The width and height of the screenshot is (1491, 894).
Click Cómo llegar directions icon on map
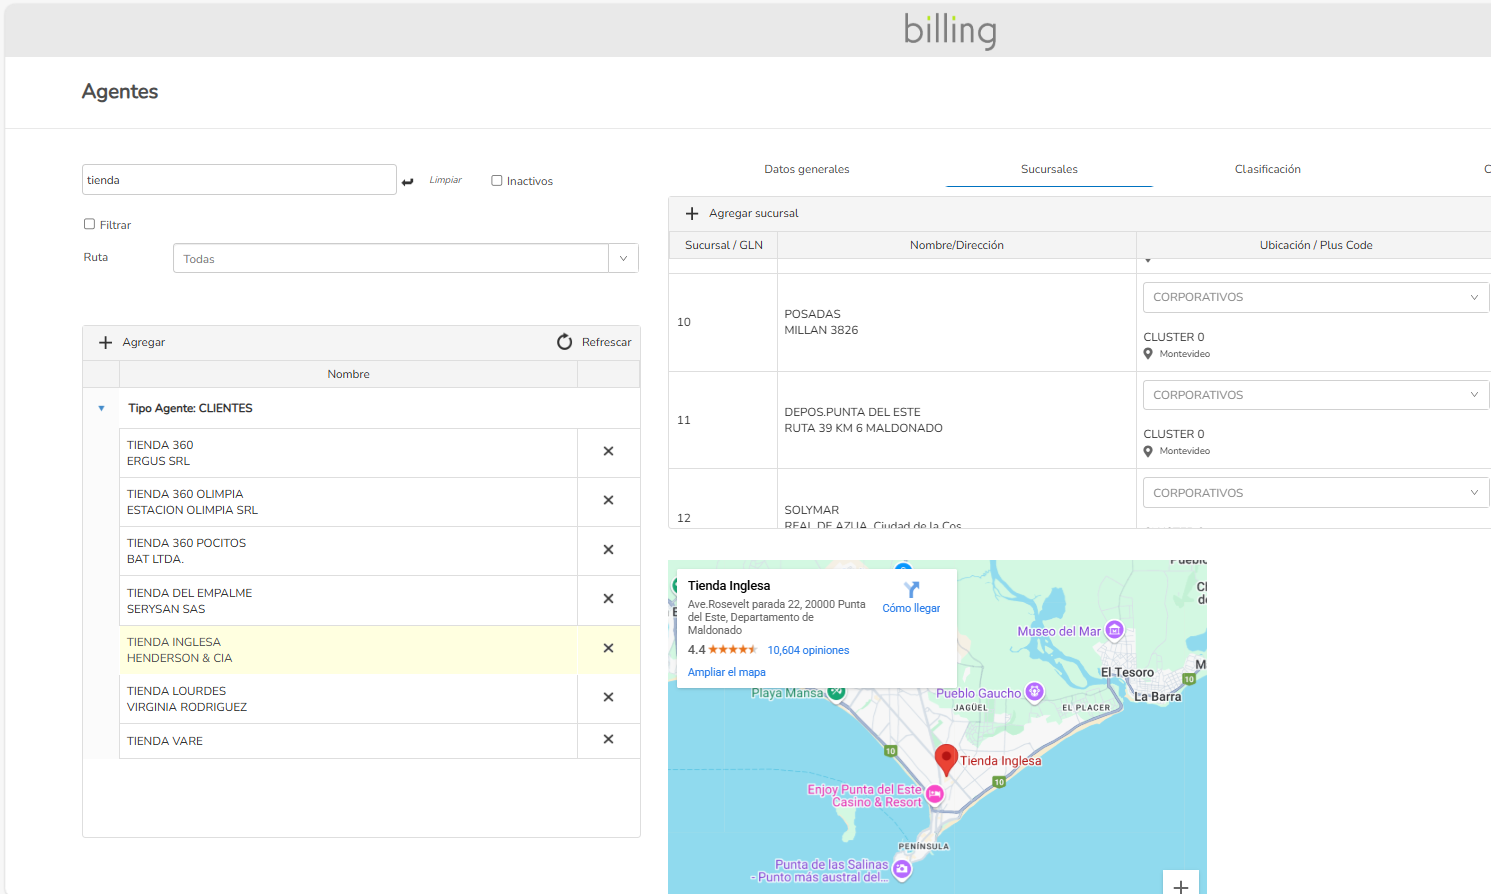911,590
